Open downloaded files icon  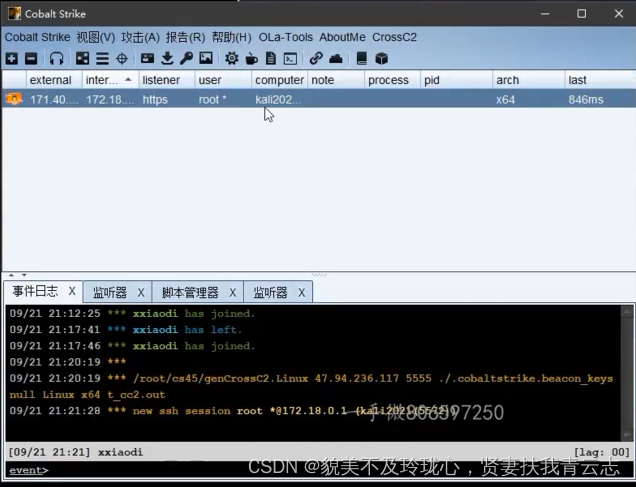click(x=167, y=59)
